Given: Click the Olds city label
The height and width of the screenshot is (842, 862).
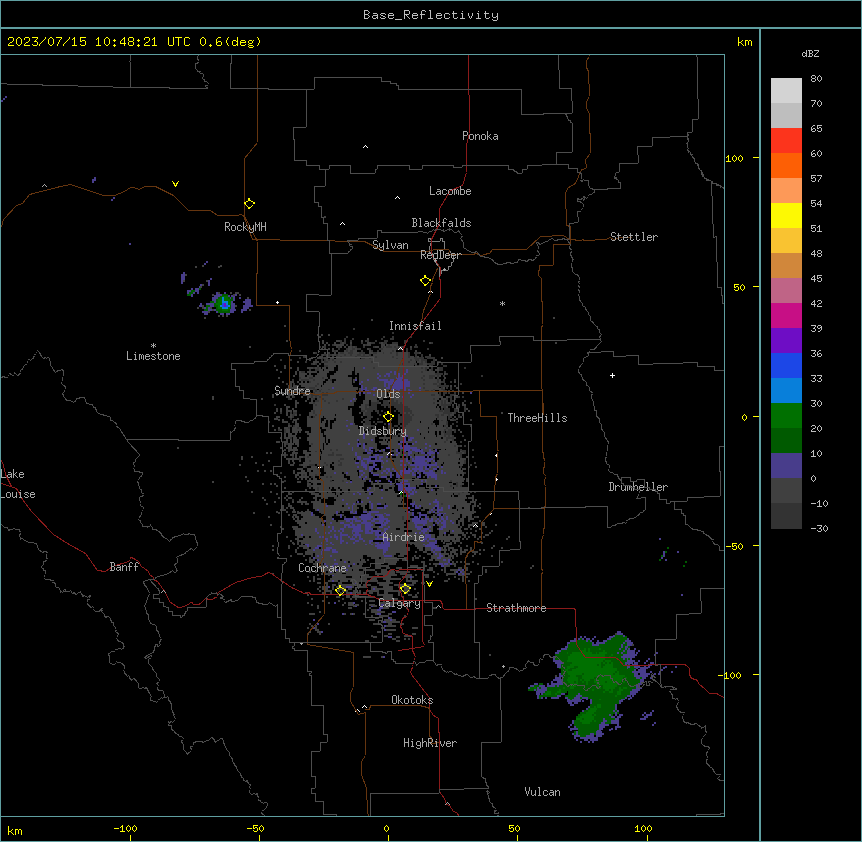Looking at the screenshot, I should tap(388, 394).
